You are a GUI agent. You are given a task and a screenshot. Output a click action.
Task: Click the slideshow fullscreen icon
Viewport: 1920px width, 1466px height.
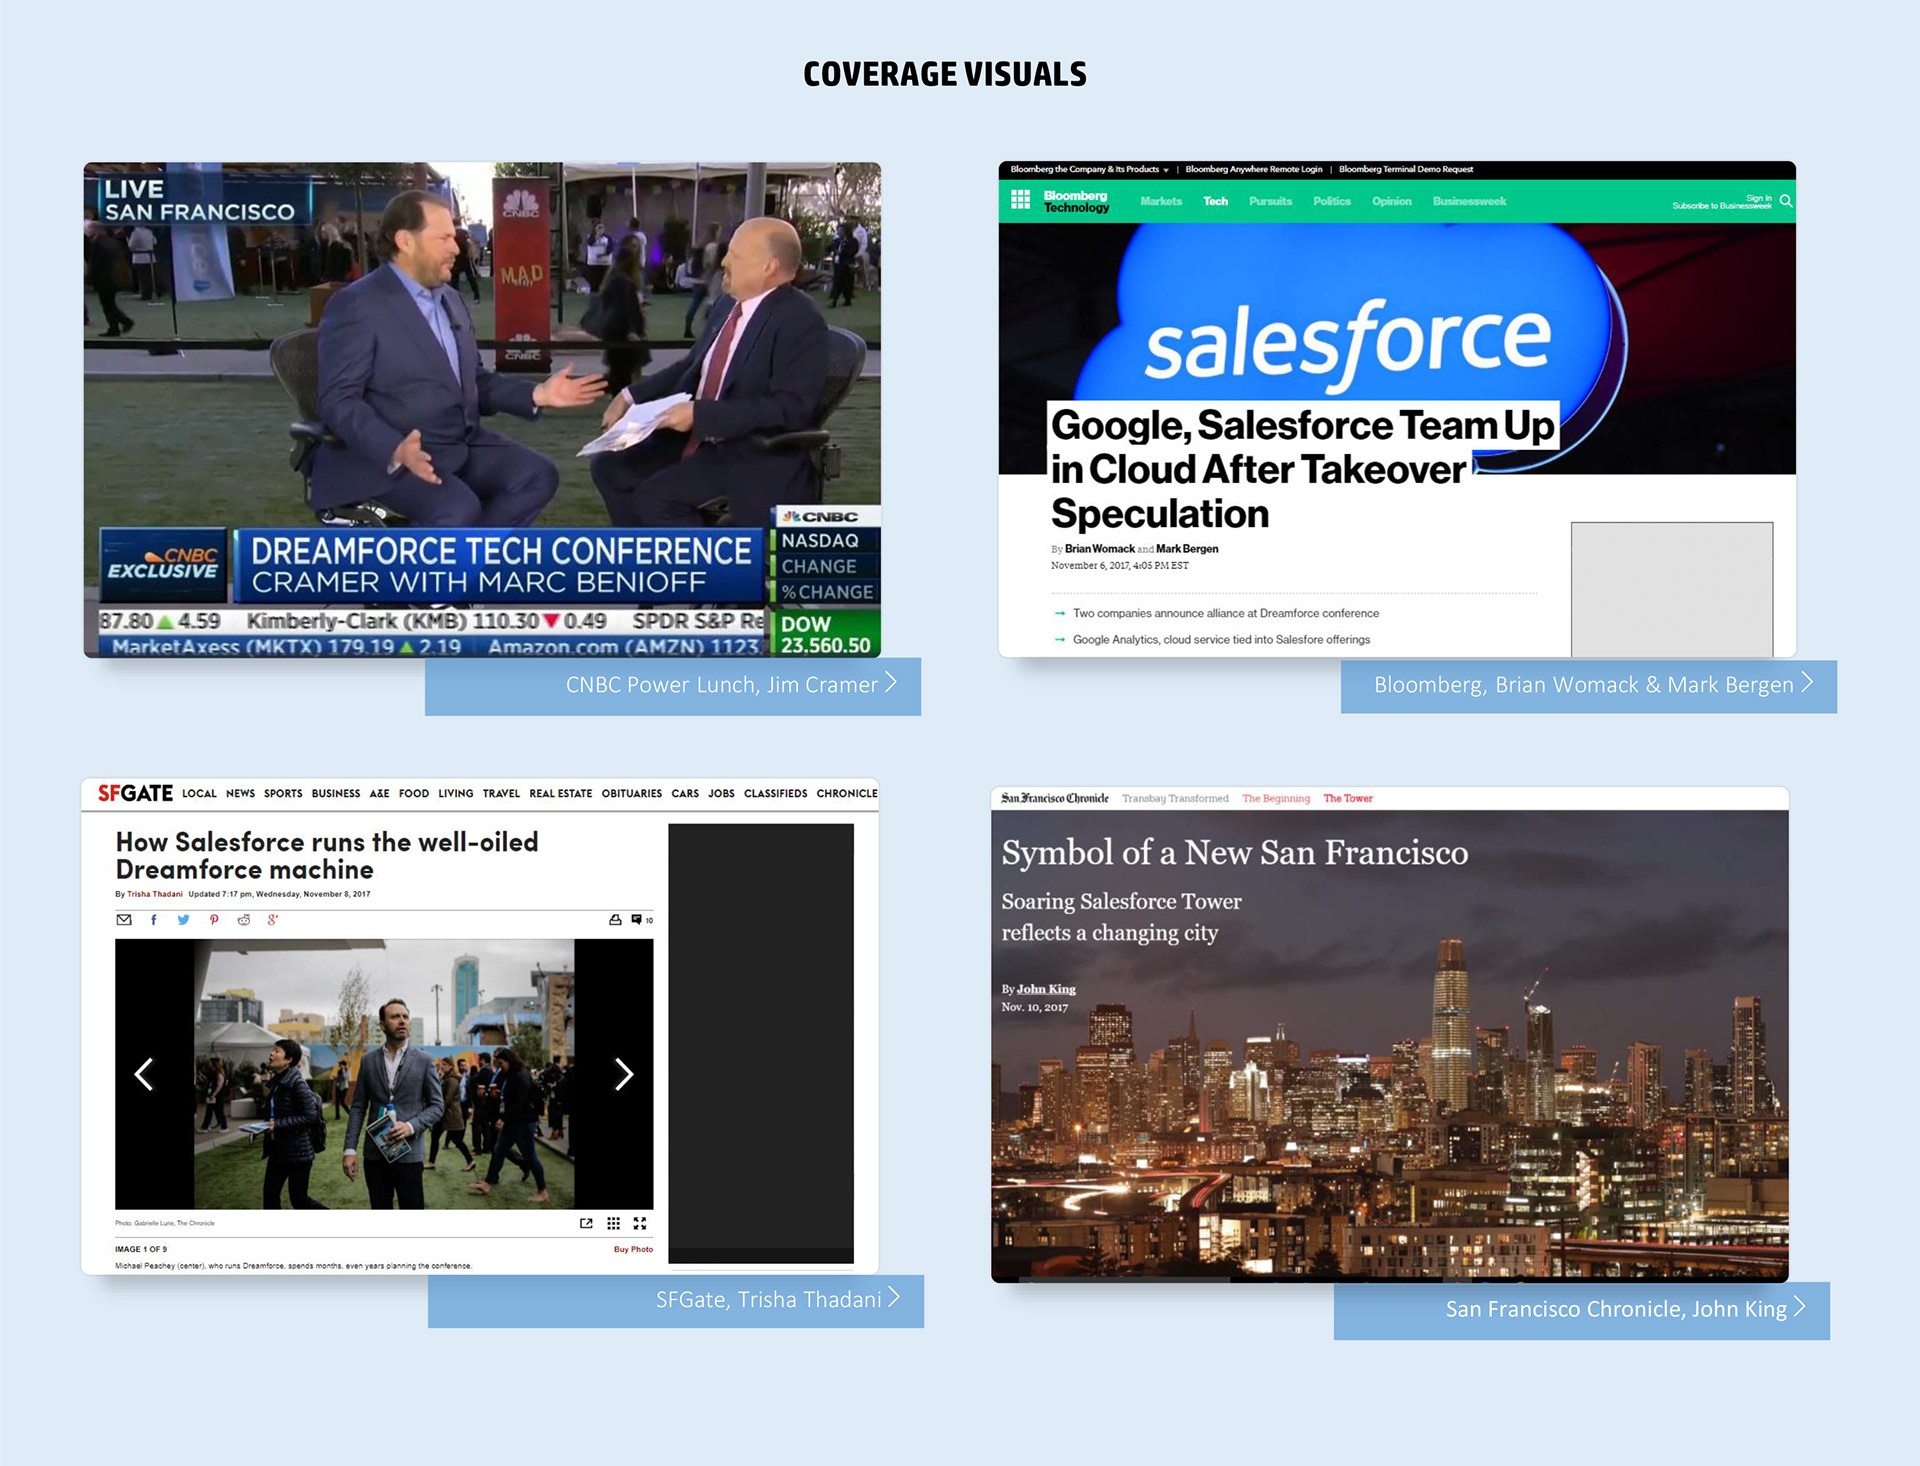click(x=640, y=1223)
